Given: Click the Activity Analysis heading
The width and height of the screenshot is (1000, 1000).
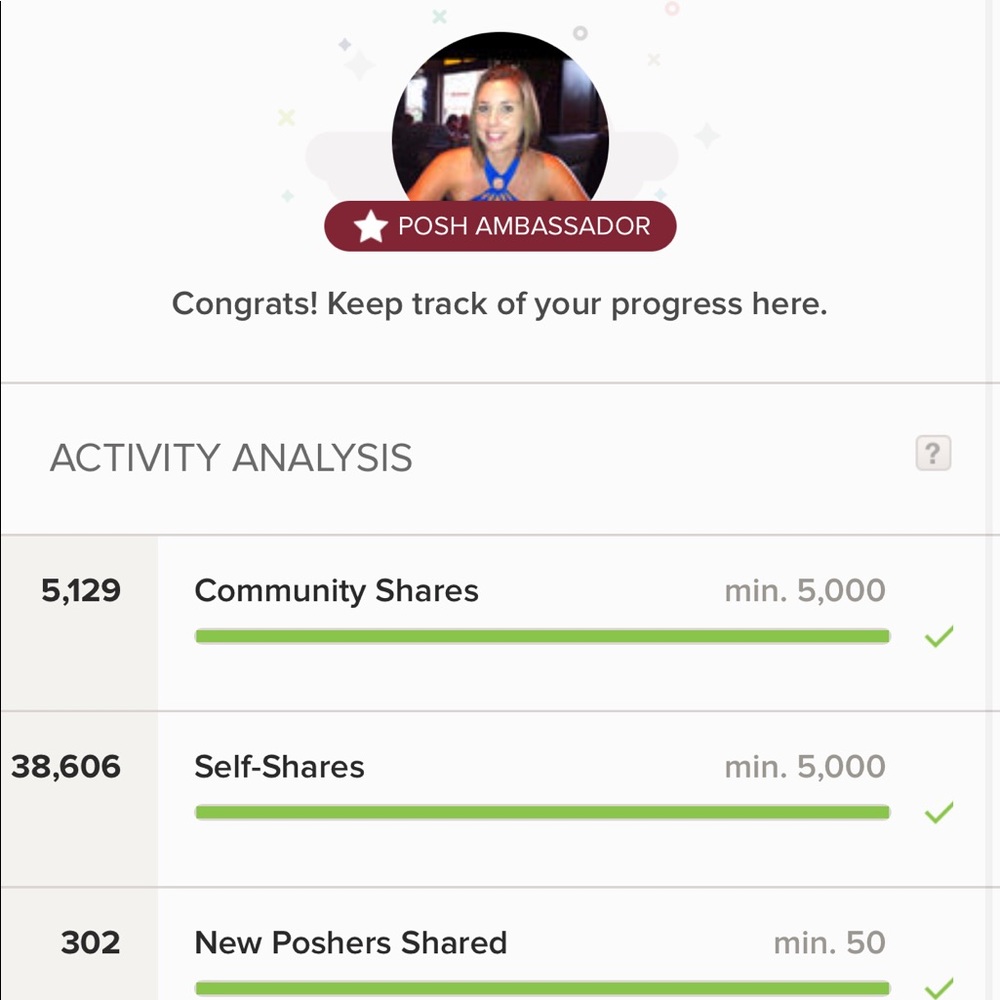Looking at the screenshot, I should click(x=231, y=458).
